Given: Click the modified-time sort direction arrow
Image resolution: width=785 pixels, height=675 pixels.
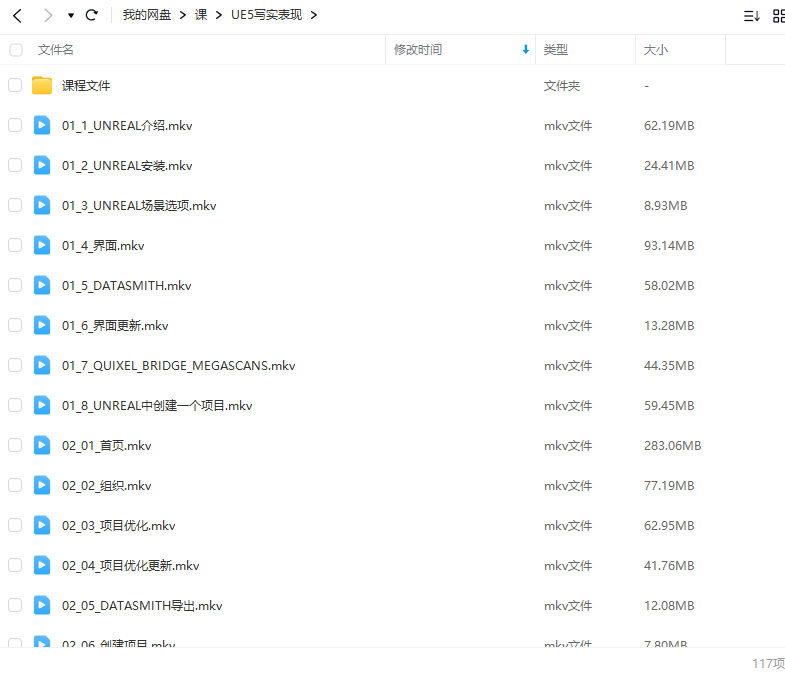Looking at the screenshot, I should click(526, 49).
